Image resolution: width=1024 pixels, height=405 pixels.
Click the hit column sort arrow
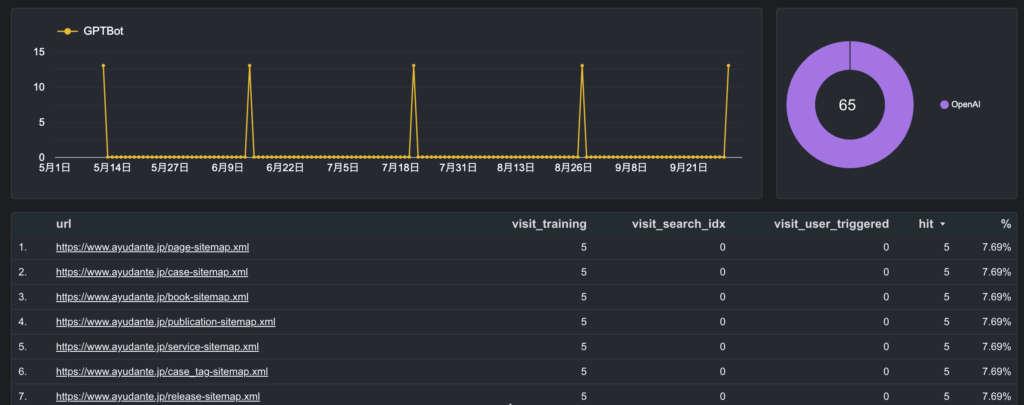[942, 225]
